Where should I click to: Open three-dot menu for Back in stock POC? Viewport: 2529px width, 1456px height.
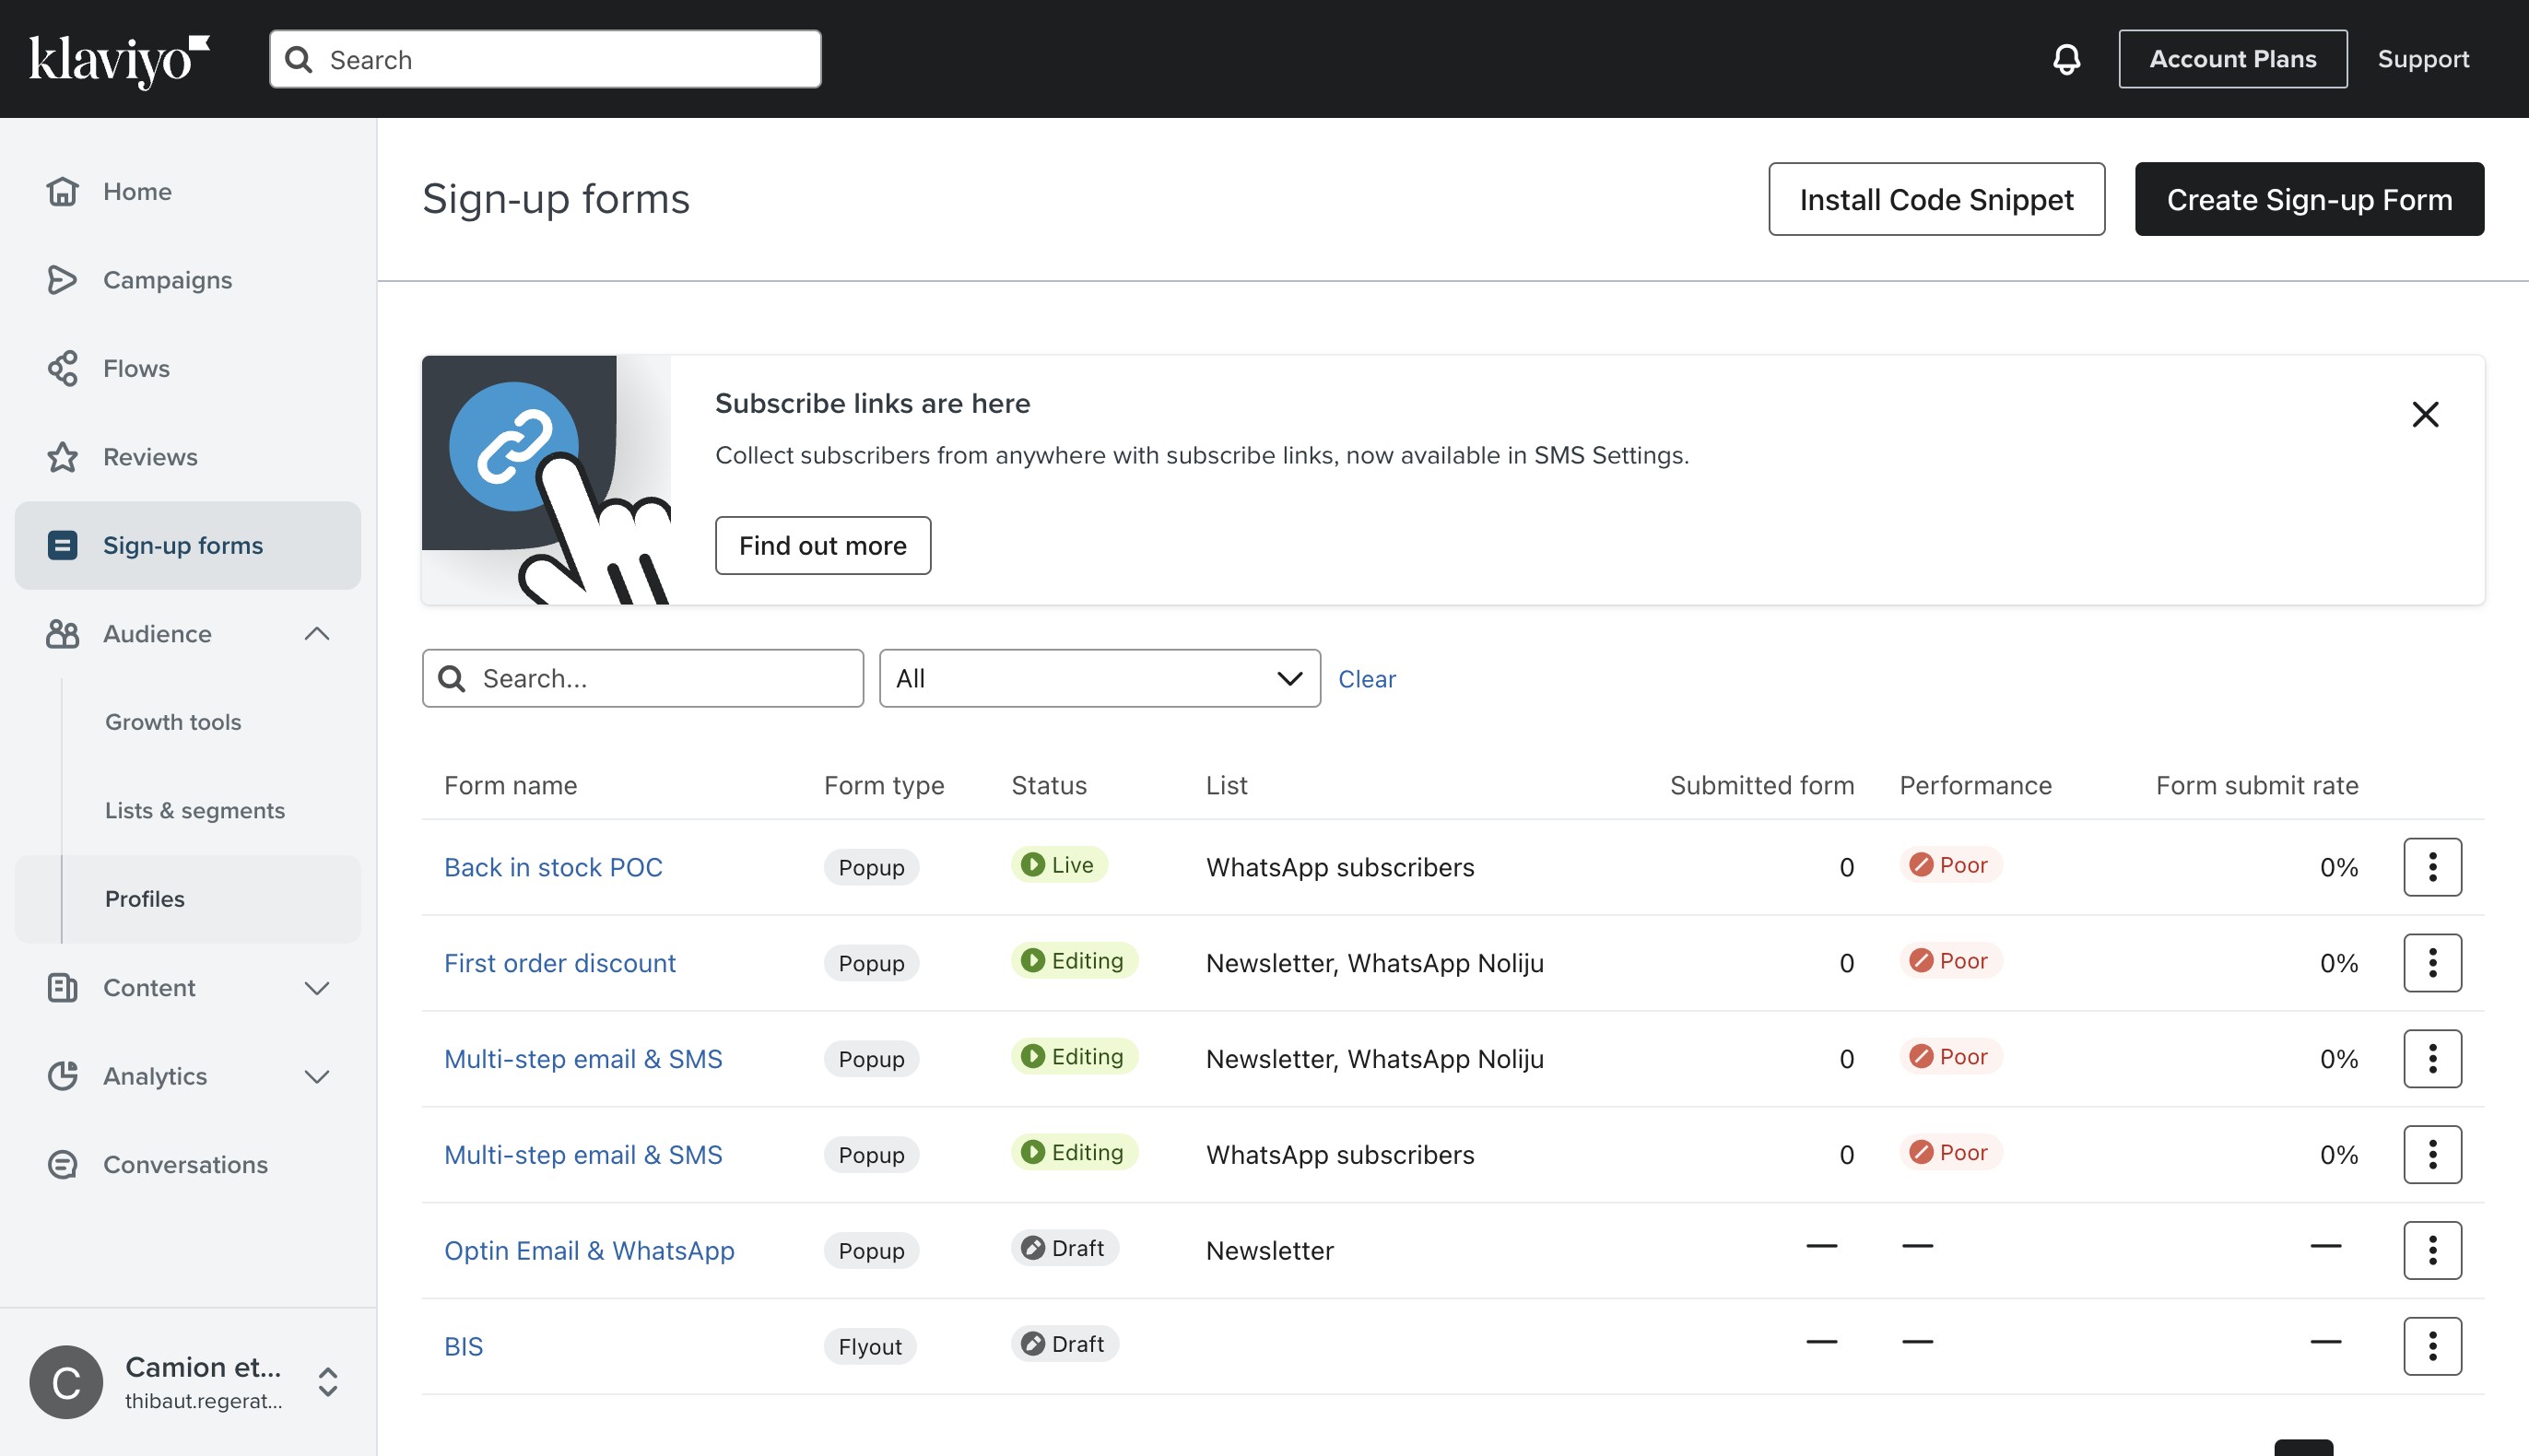tap(2432, 867)
